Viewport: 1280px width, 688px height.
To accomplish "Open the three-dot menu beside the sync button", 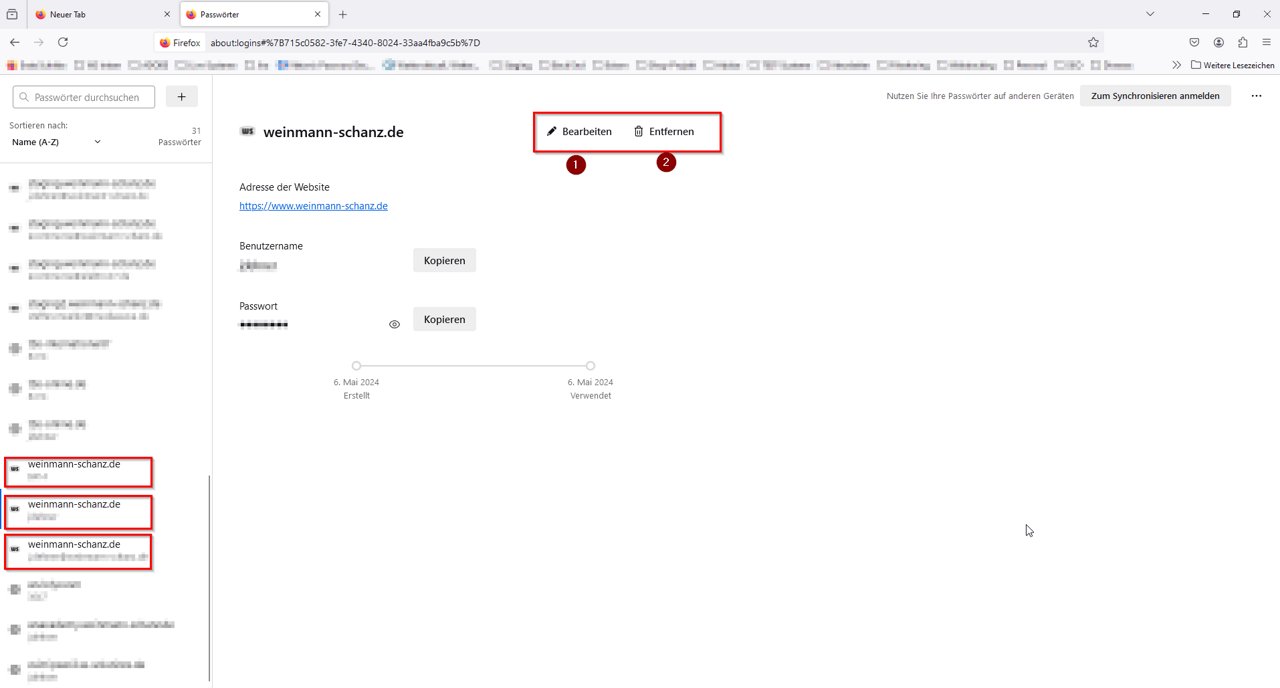I will click(x=1257, y=96).
